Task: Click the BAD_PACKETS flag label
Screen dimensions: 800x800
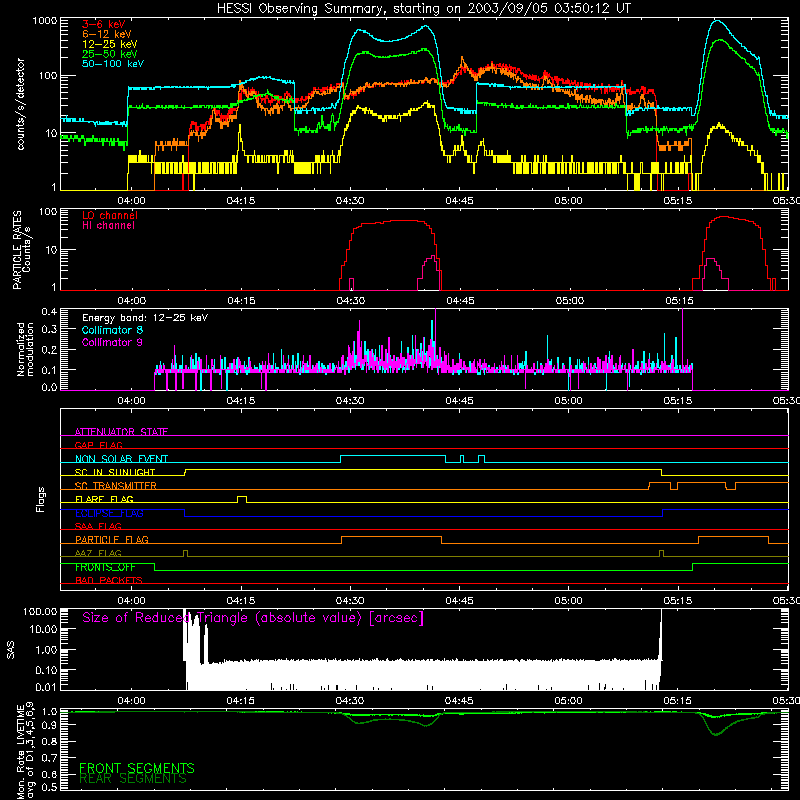Action: [109, 580]
